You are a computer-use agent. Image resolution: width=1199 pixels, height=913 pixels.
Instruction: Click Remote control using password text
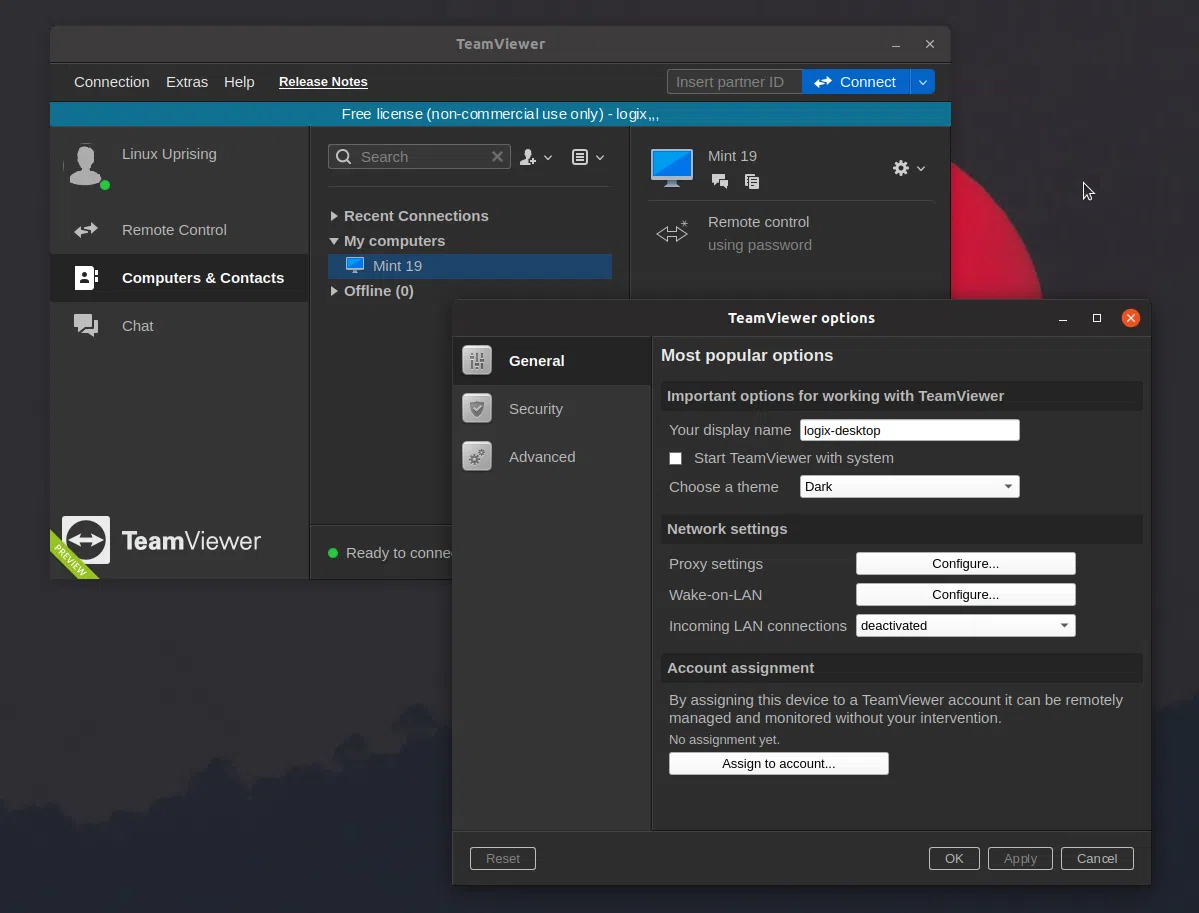pos(759,233)
